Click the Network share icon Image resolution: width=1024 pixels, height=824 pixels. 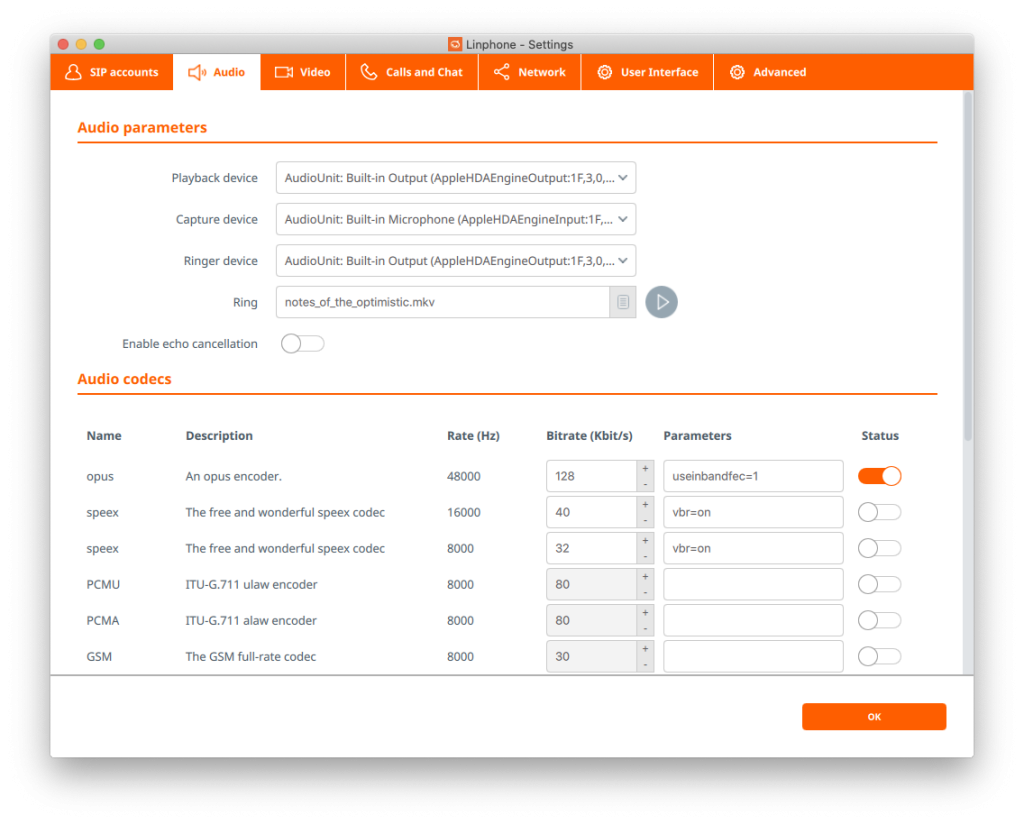click(x=501, y=72)
